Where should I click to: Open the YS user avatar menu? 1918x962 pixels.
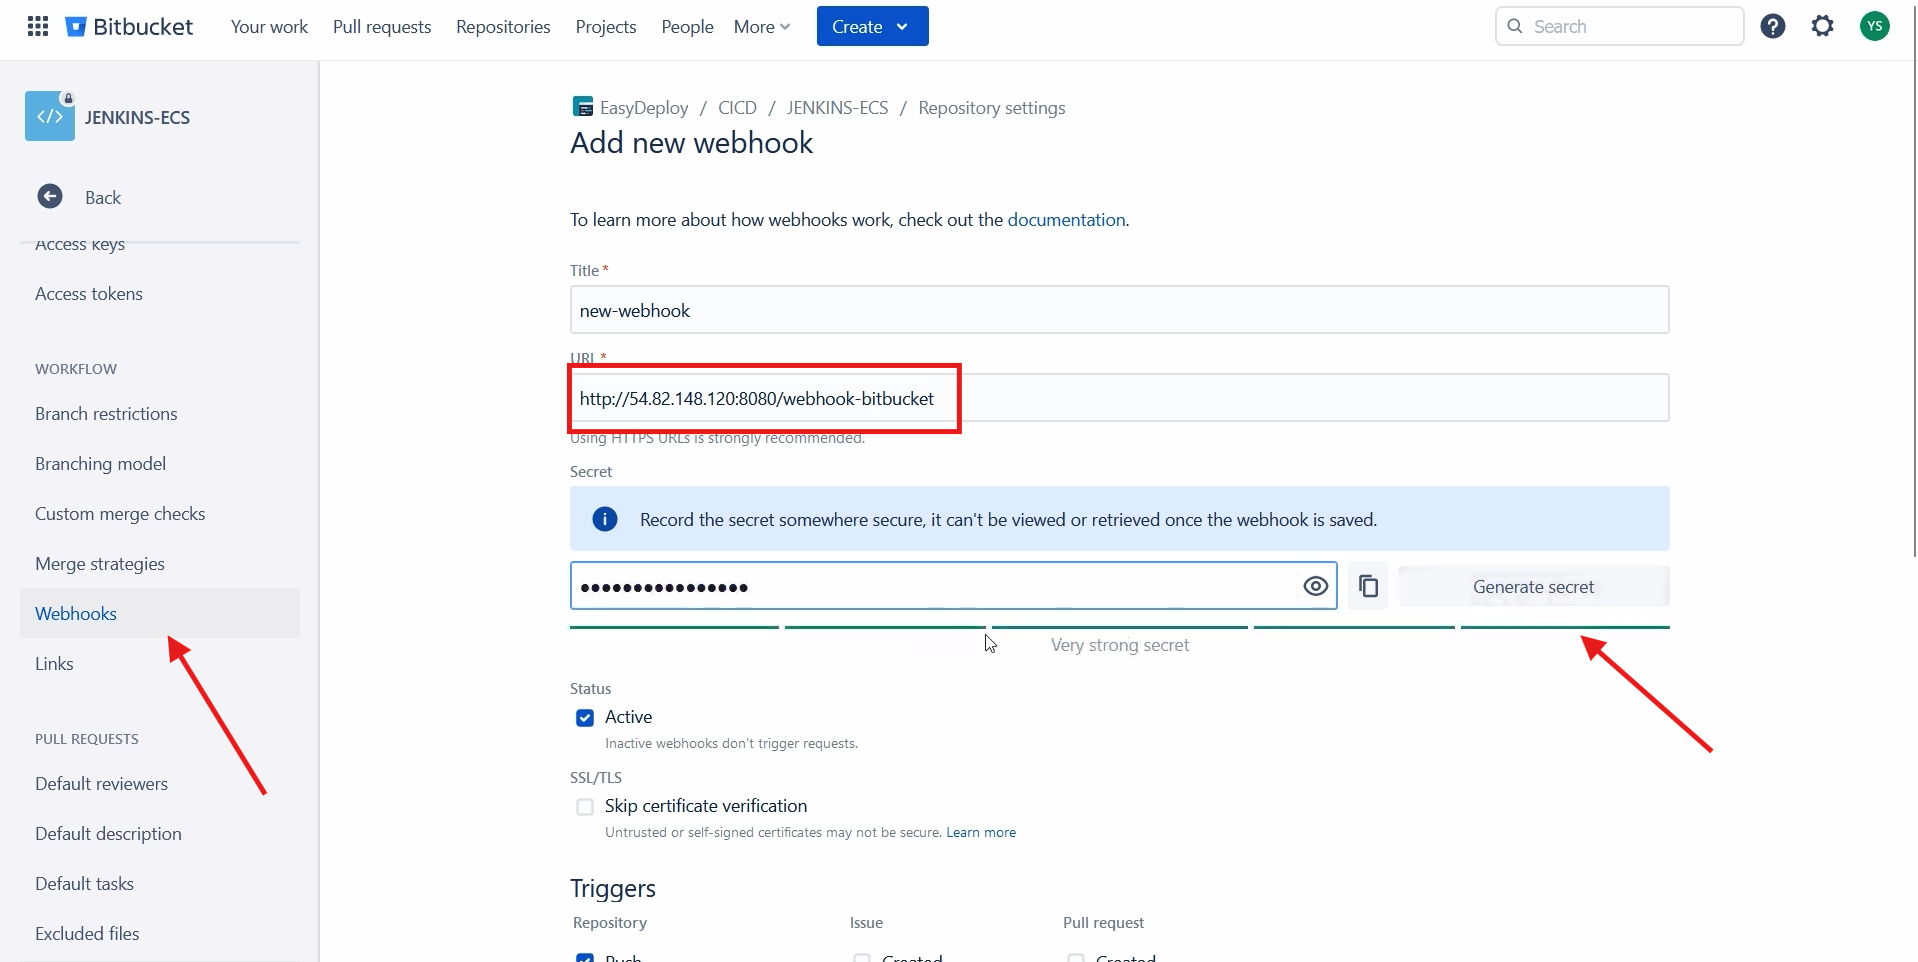point(1875,26)
